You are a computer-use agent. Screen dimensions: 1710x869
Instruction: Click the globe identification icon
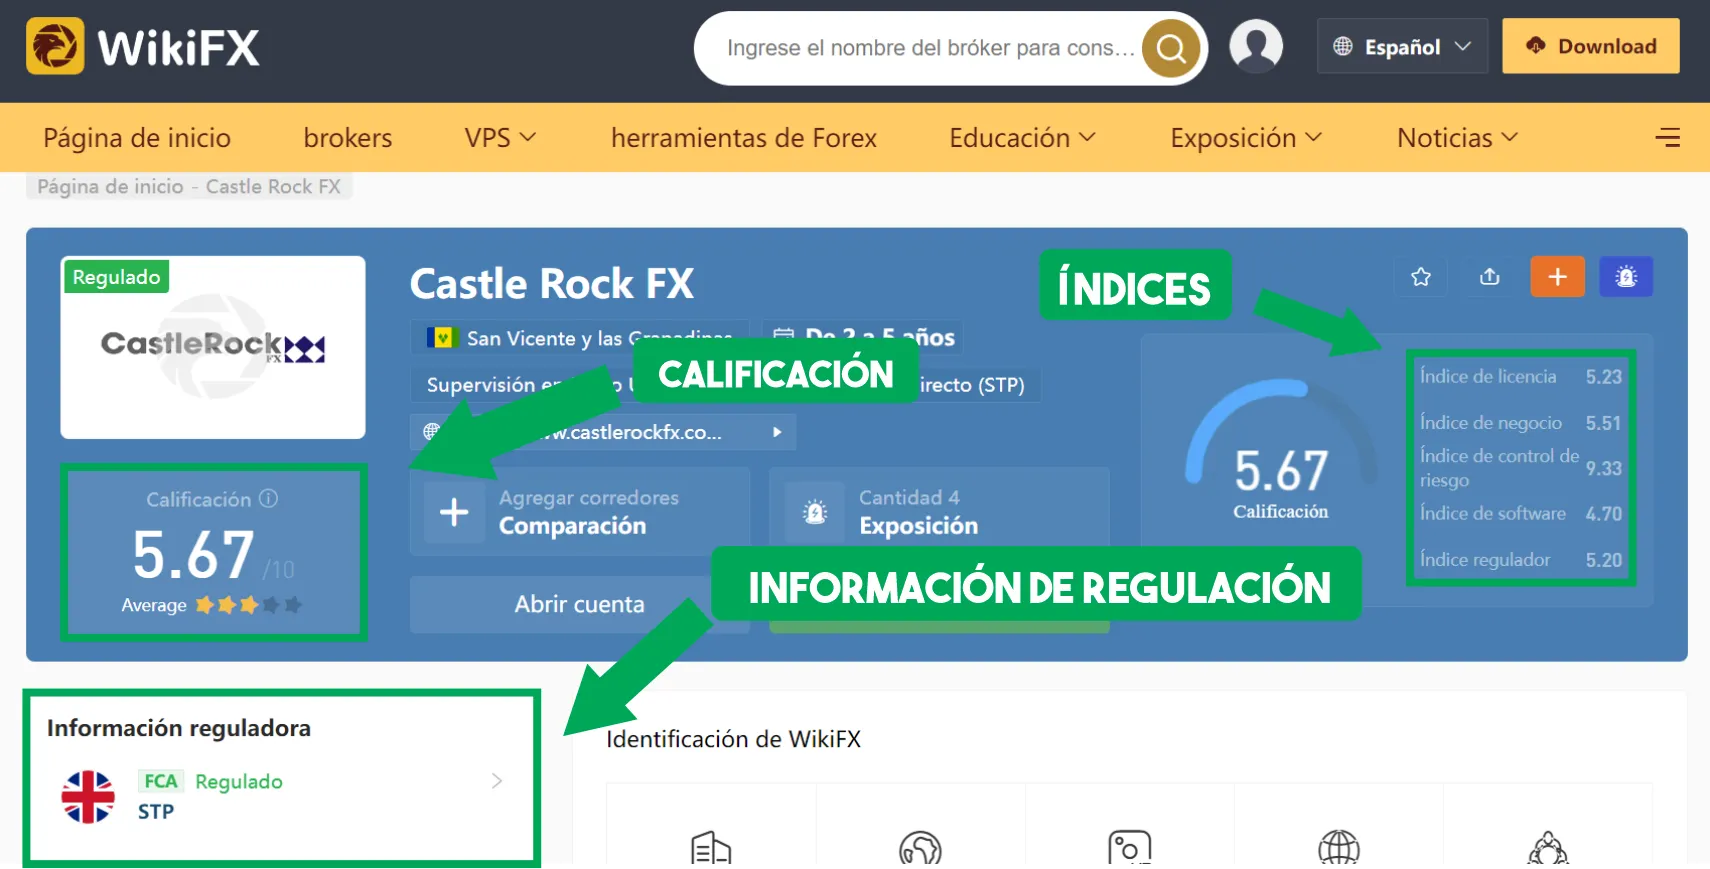pyautogui.click(x=1339, y=848)
